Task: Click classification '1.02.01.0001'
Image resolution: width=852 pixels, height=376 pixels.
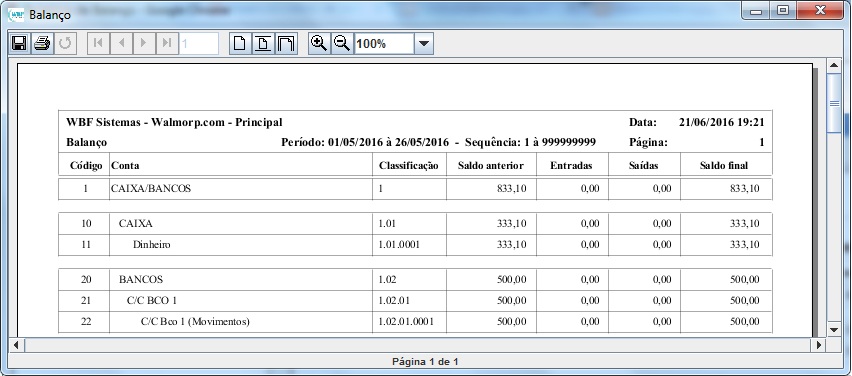Action: [x=406, y=322]
